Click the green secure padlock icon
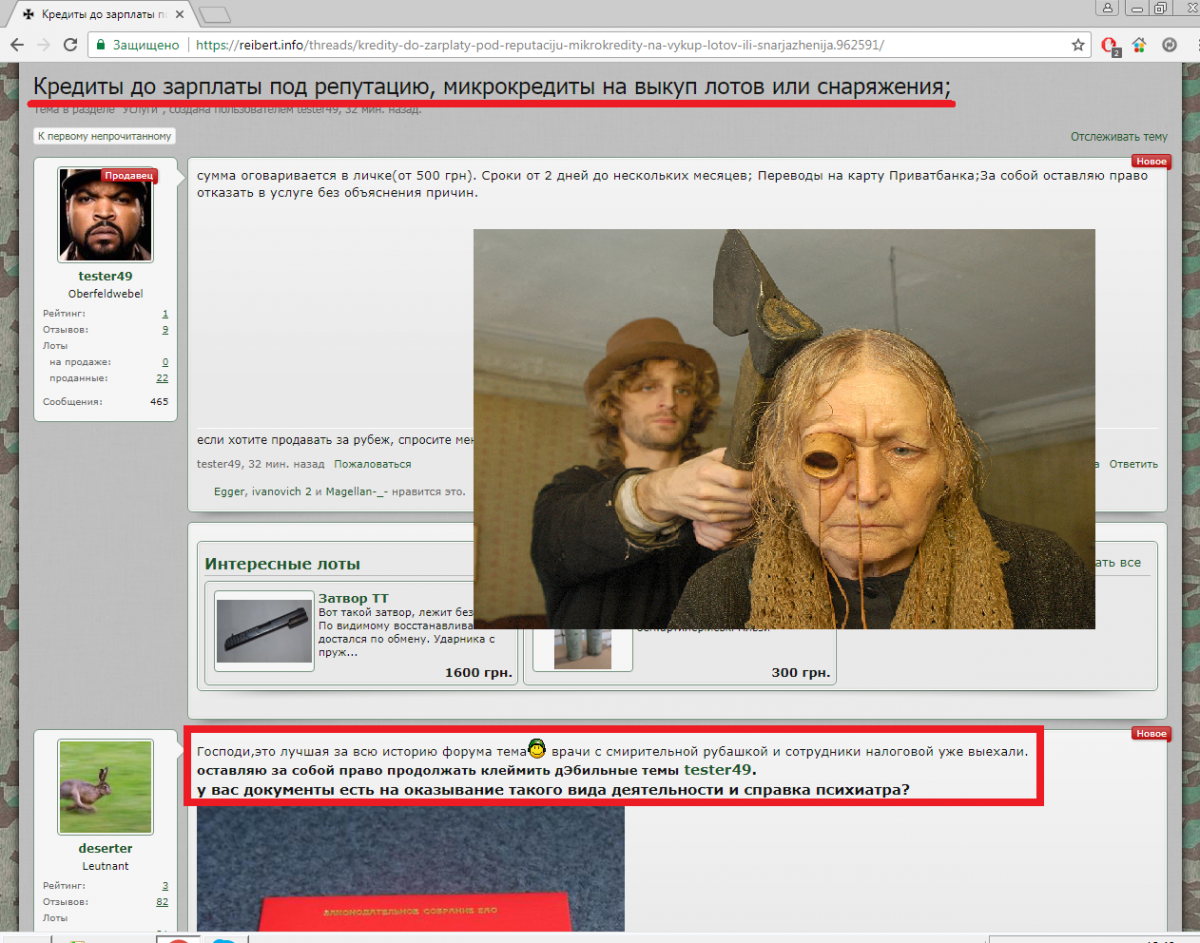The width and height of the screenshot is (1200, 943). pos(99,45)
